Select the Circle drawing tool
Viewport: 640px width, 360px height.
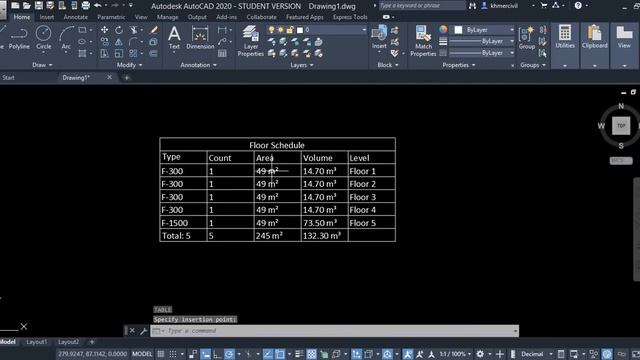(x=43, y=38)
